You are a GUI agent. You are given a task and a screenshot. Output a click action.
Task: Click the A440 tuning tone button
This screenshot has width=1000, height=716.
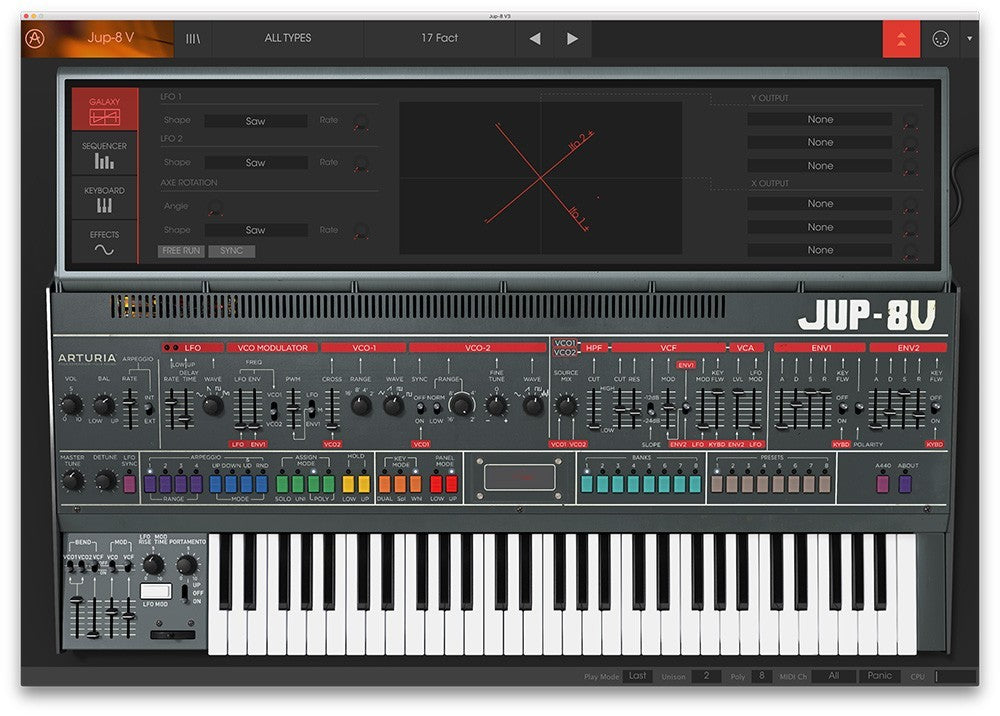pyautogui.click(x=883, y=484)
